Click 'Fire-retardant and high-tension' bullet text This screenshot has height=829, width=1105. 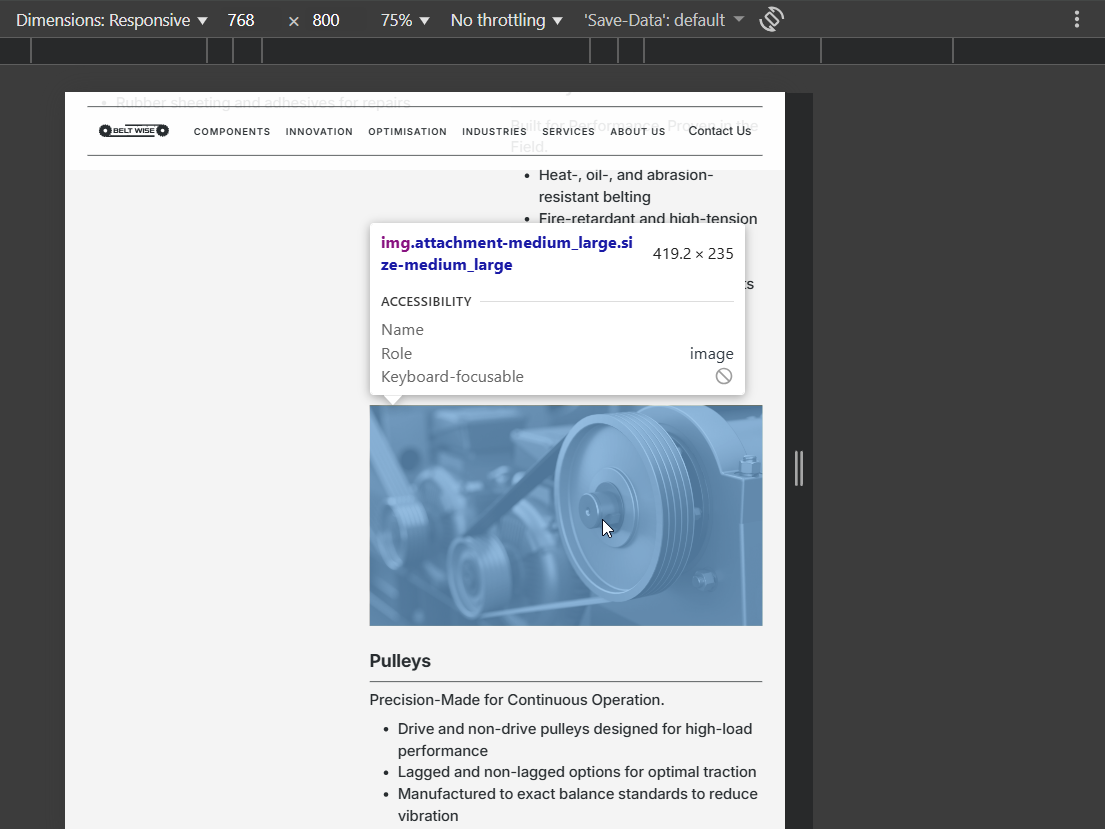(x=648, y=219)
